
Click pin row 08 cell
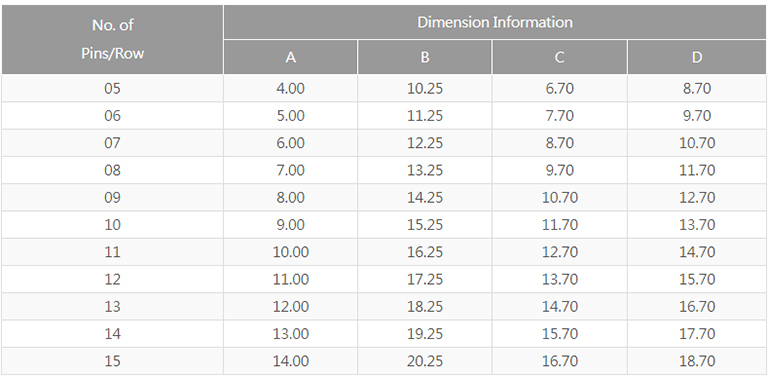(x=113, y=170)
